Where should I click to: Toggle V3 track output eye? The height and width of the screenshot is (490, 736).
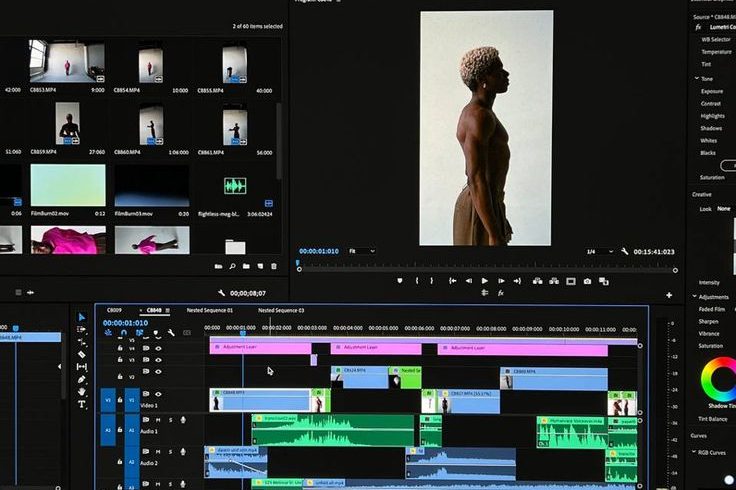pos(159,360)
